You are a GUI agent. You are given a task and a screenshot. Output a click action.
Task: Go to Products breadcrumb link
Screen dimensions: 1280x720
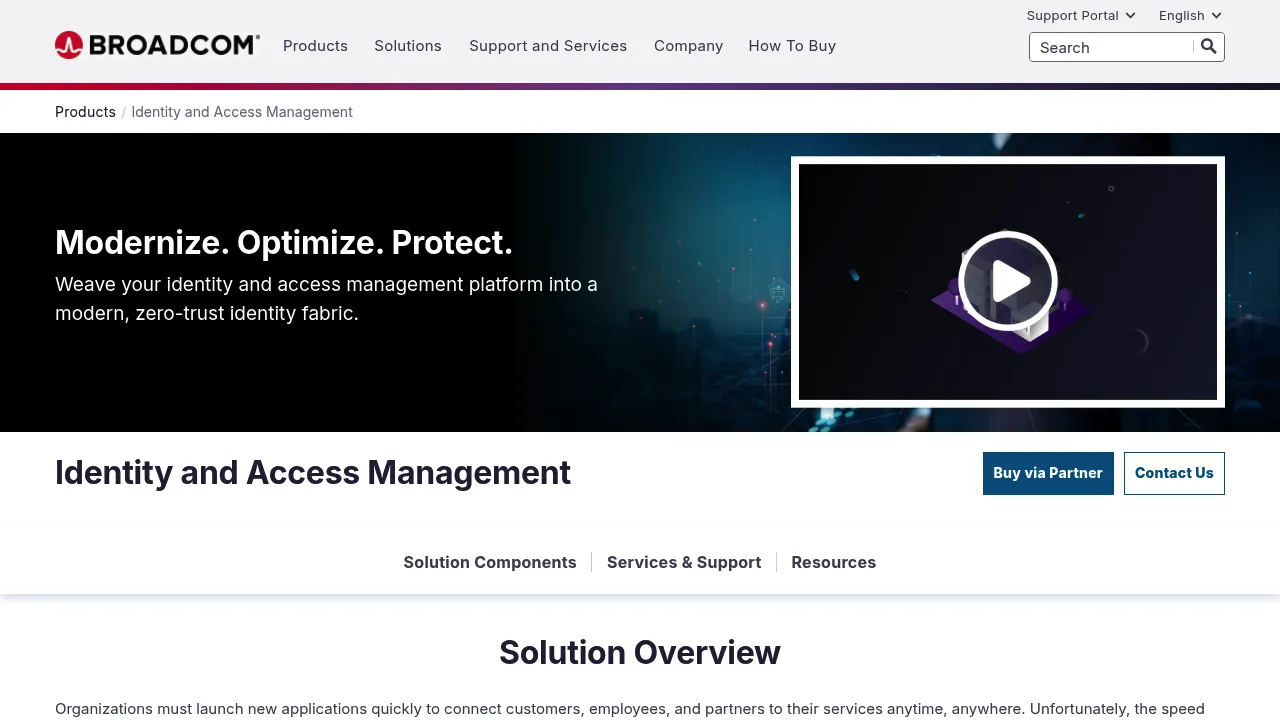(85, 112)
